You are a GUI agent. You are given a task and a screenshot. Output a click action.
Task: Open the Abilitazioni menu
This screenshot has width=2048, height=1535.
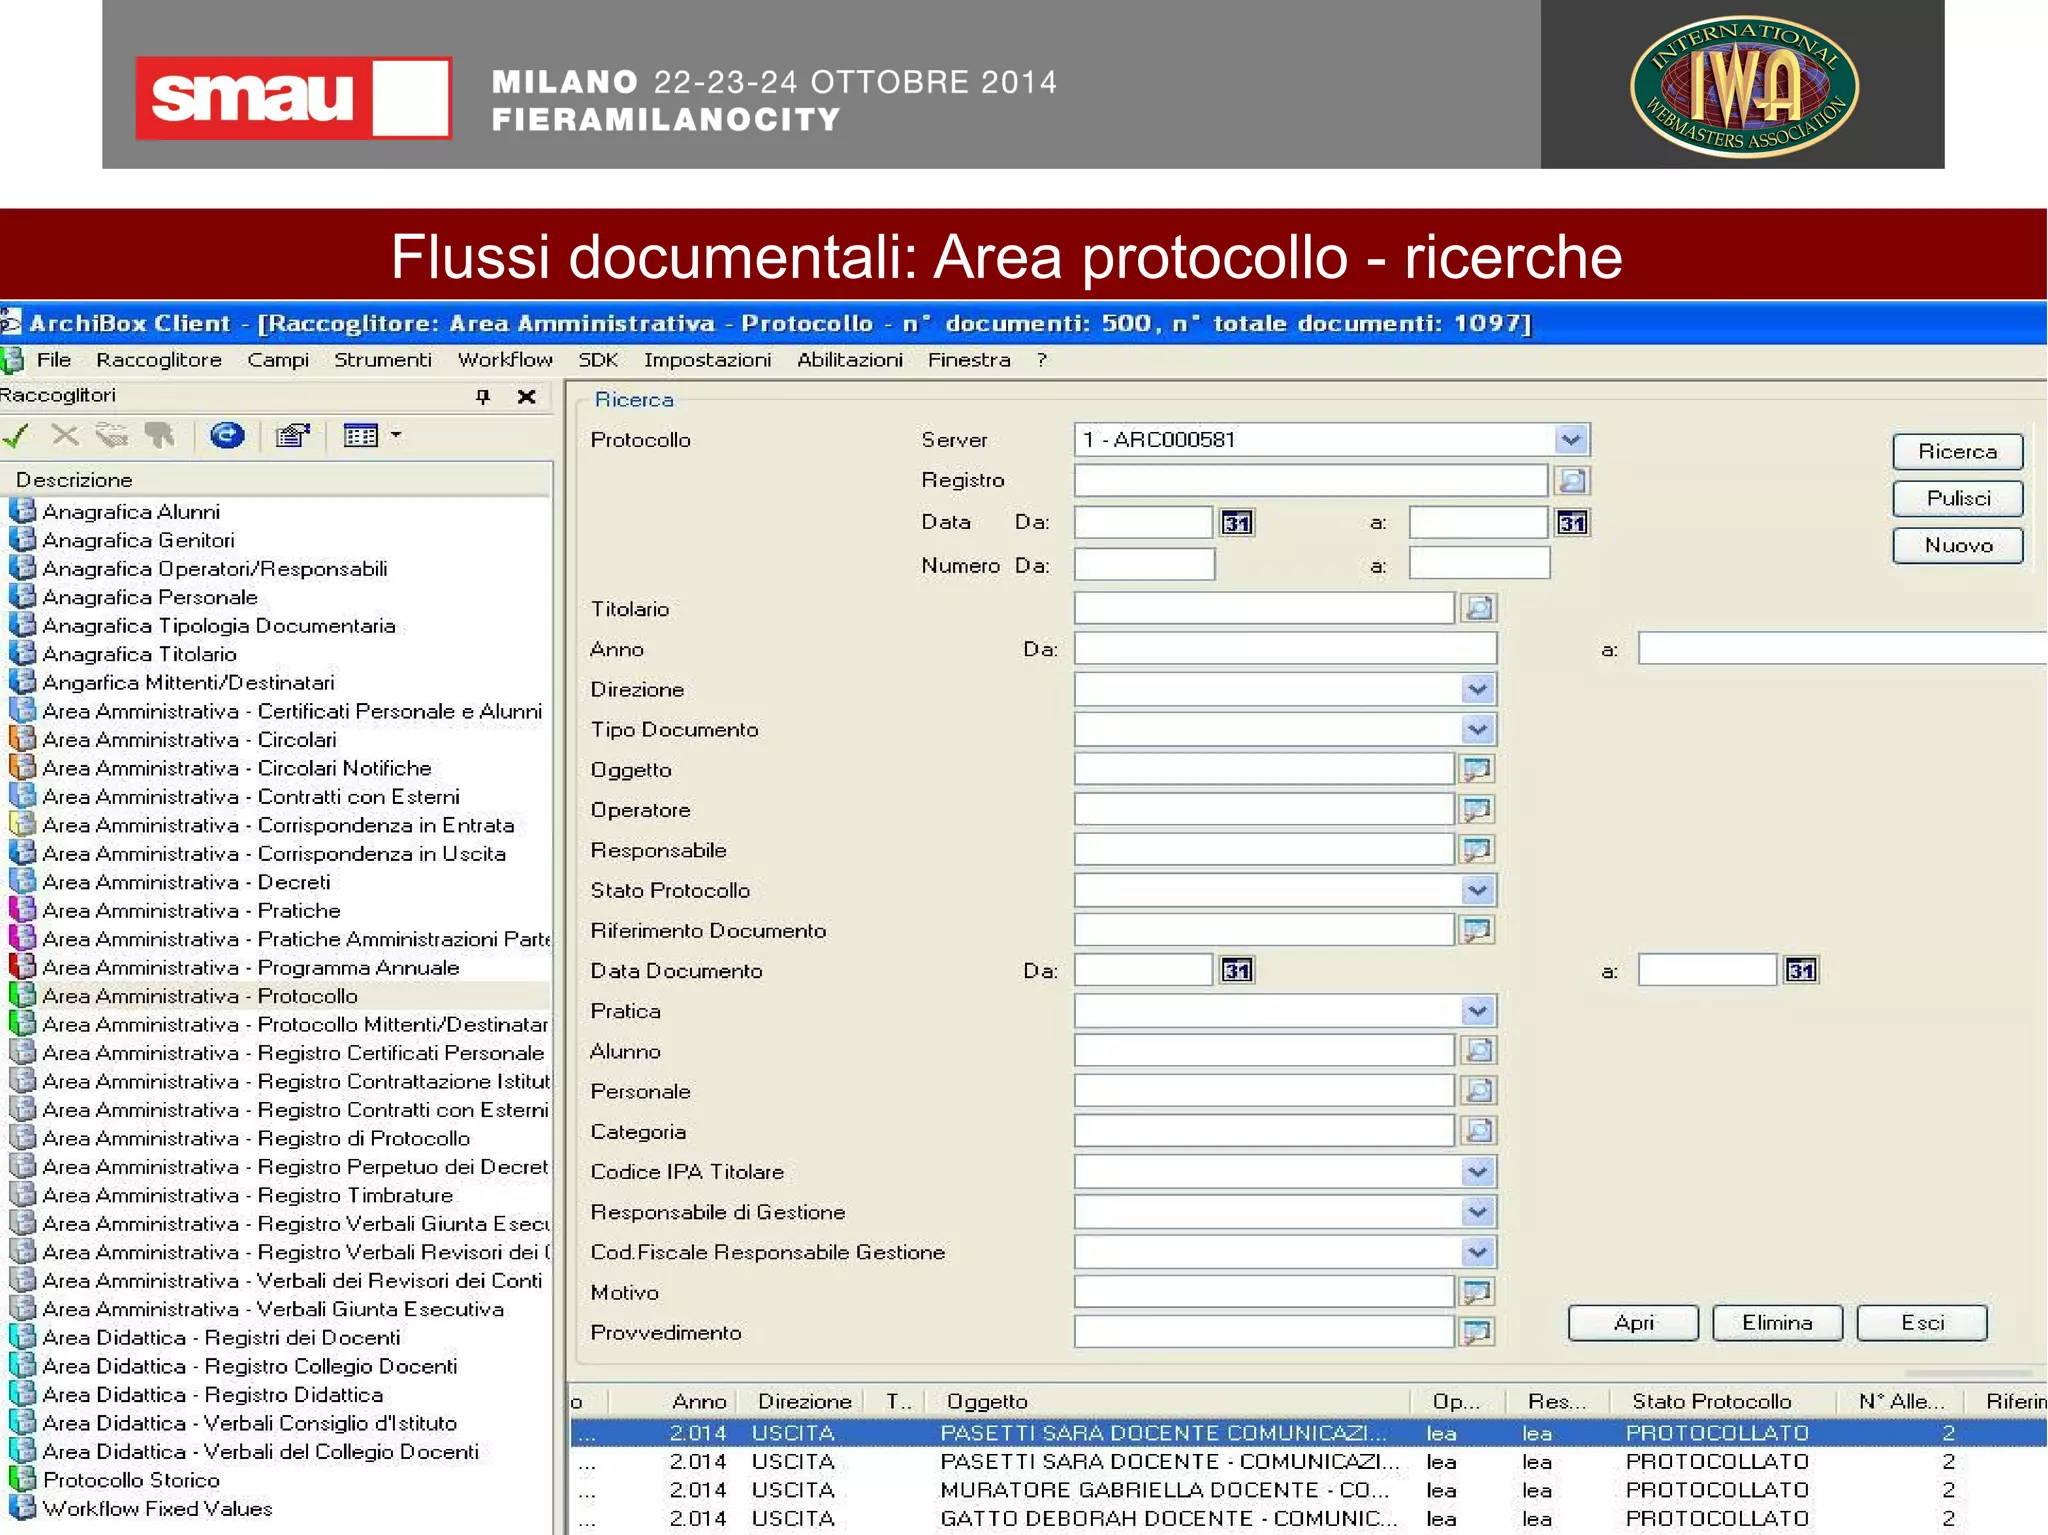click(850, 360)
